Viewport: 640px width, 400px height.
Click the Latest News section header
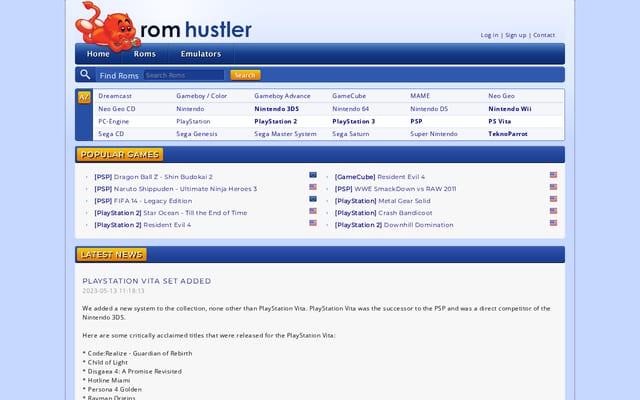pos(111,255)
